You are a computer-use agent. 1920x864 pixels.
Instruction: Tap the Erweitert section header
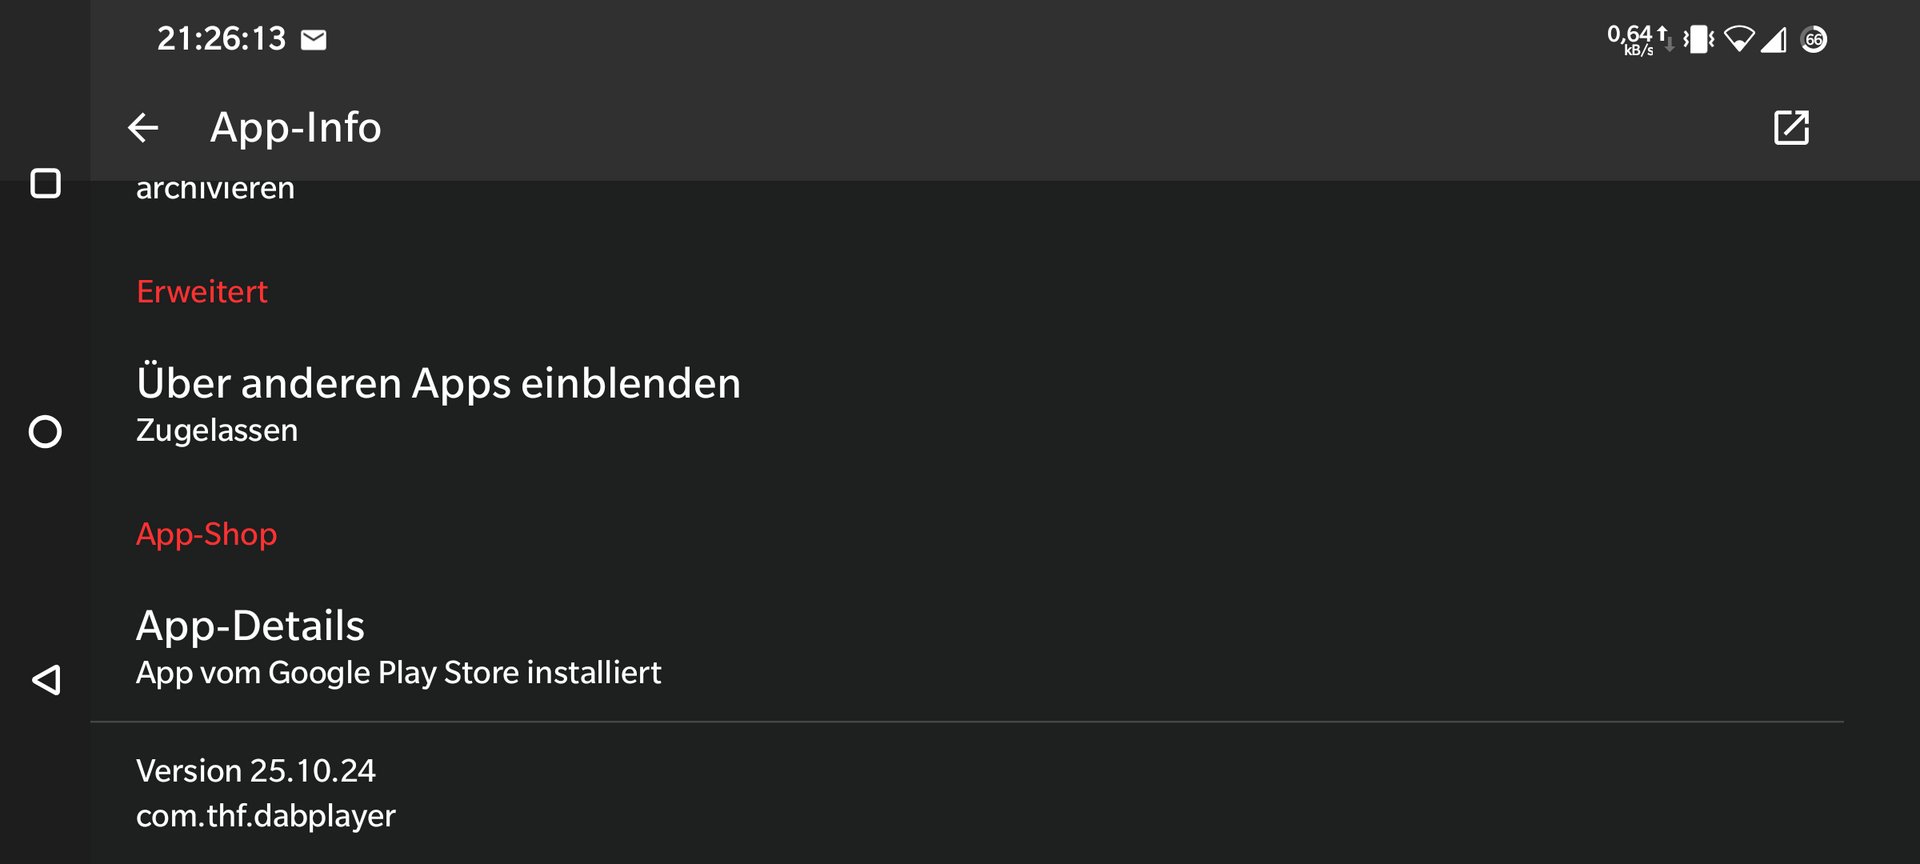(202, 292)
